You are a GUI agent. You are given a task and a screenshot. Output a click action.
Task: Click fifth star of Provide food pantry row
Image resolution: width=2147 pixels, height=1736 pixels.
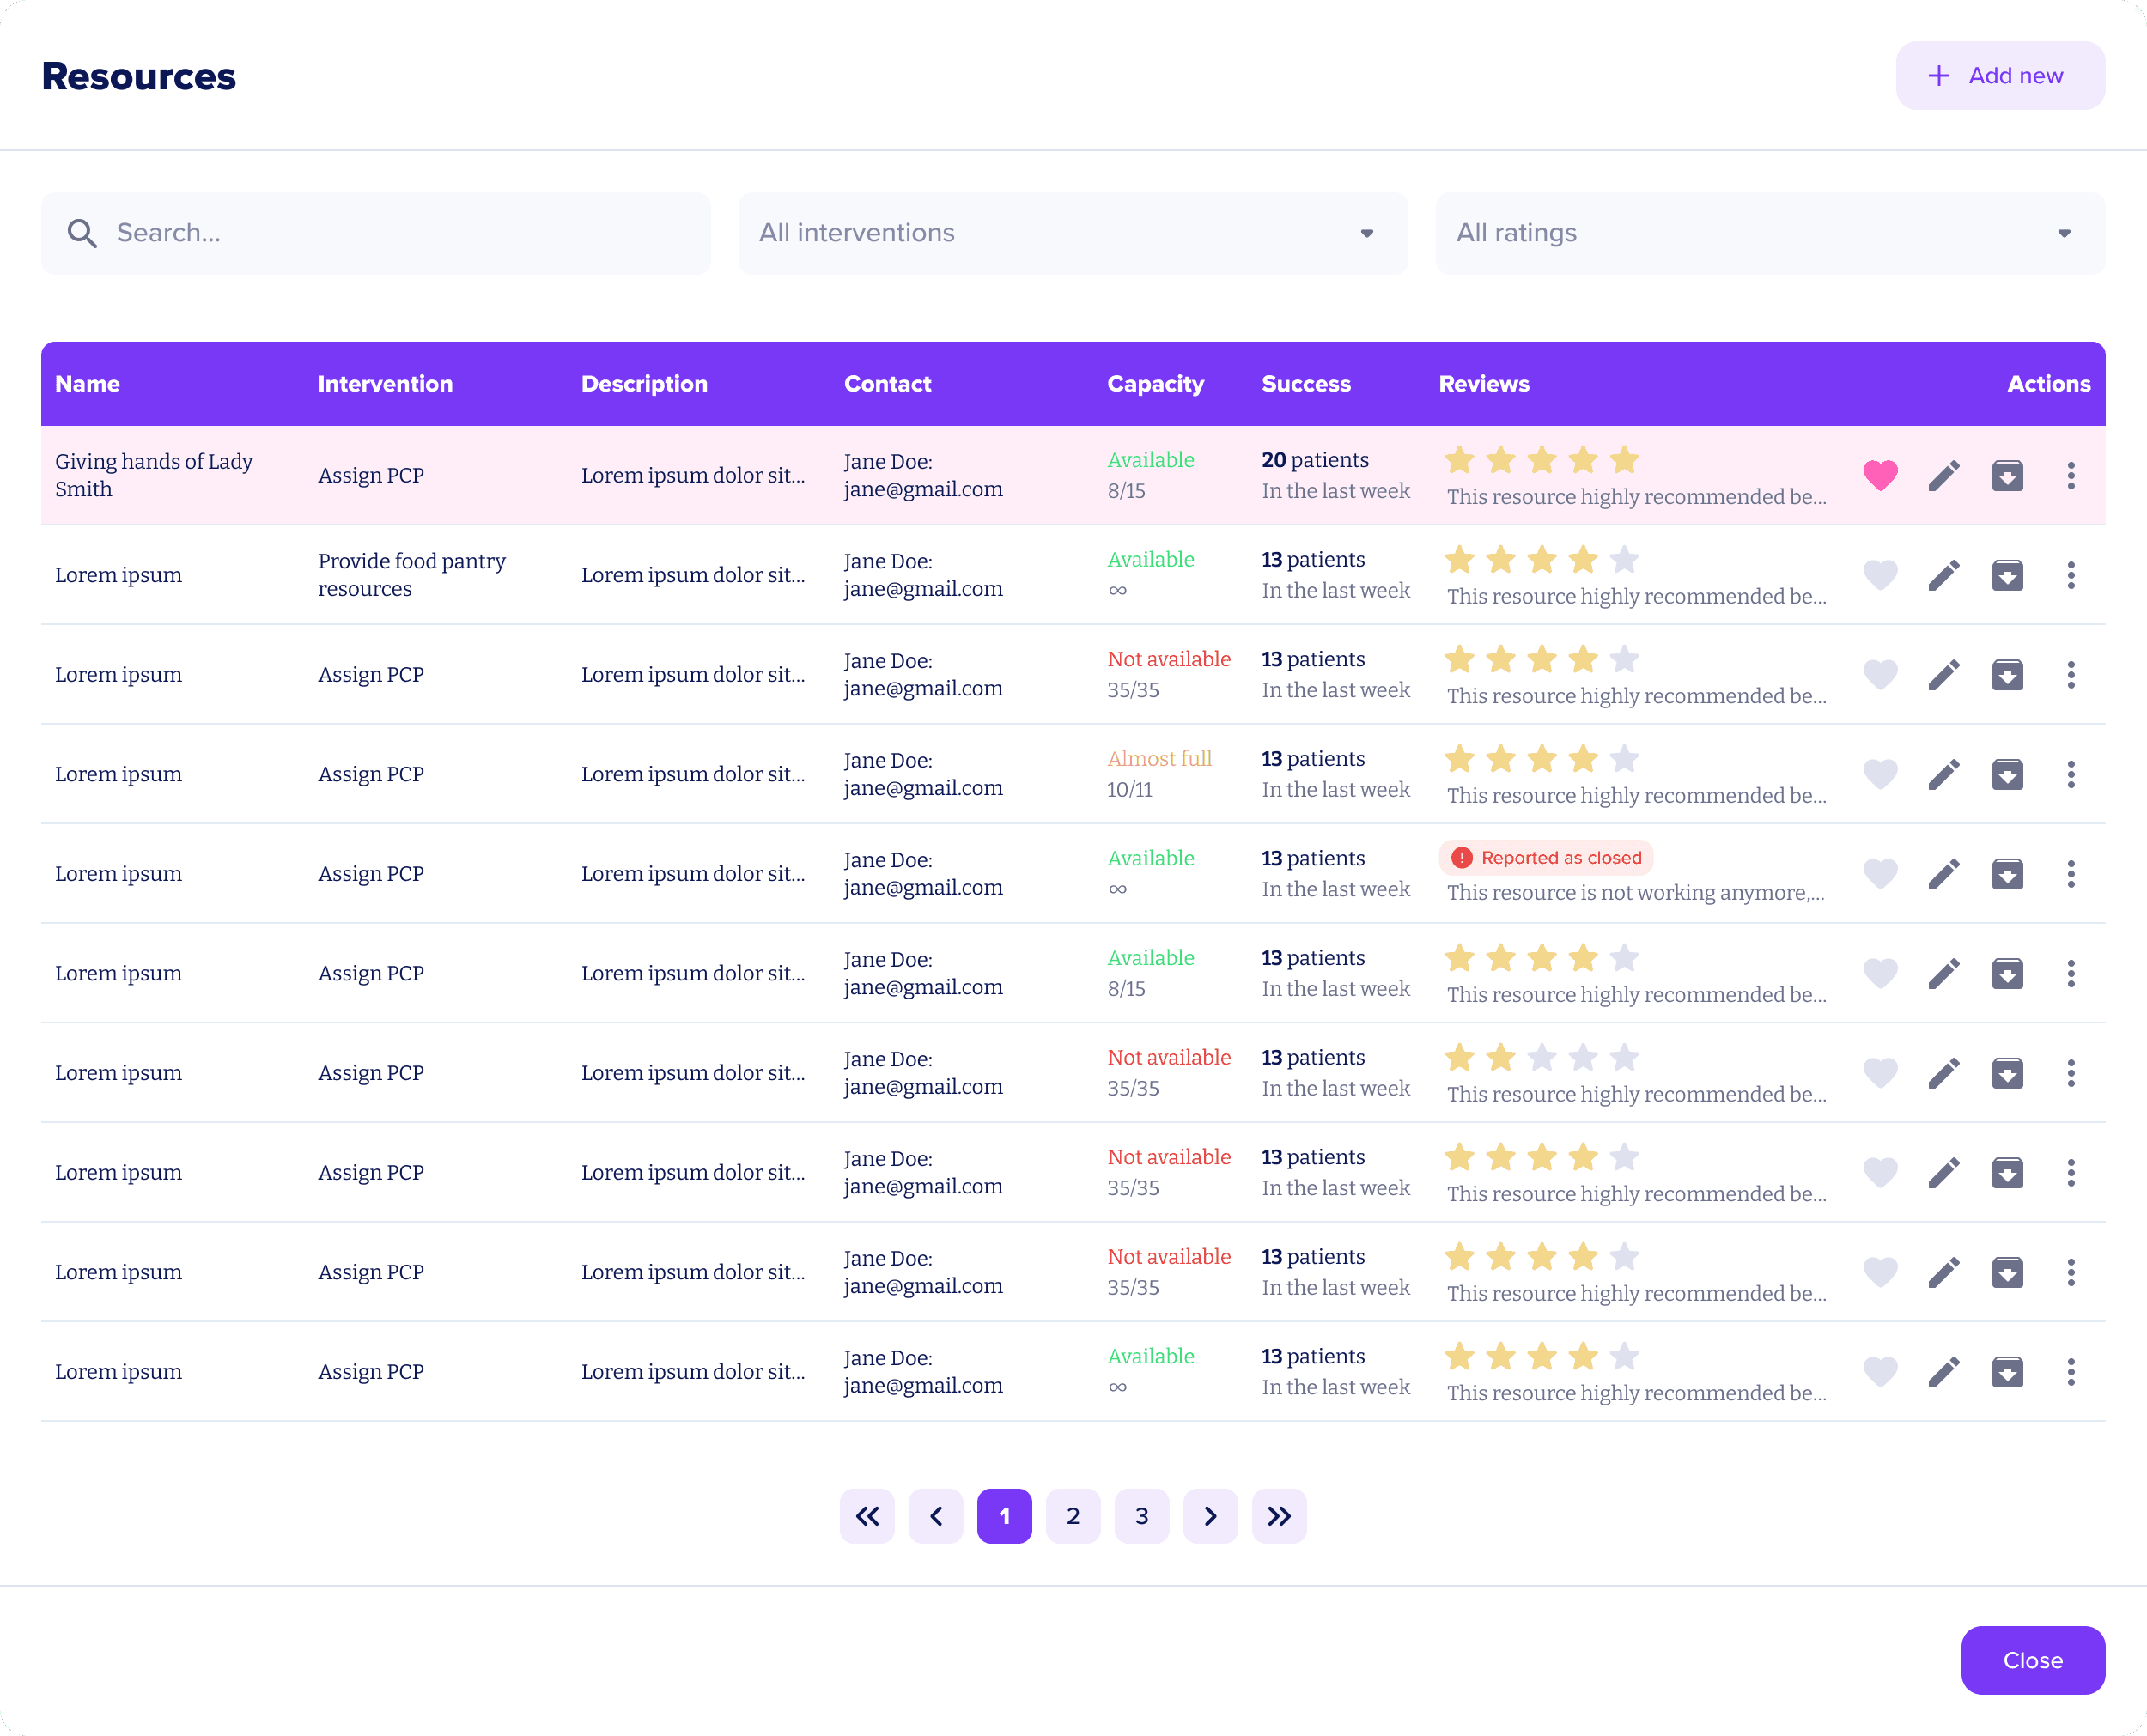coord(1624,559)
